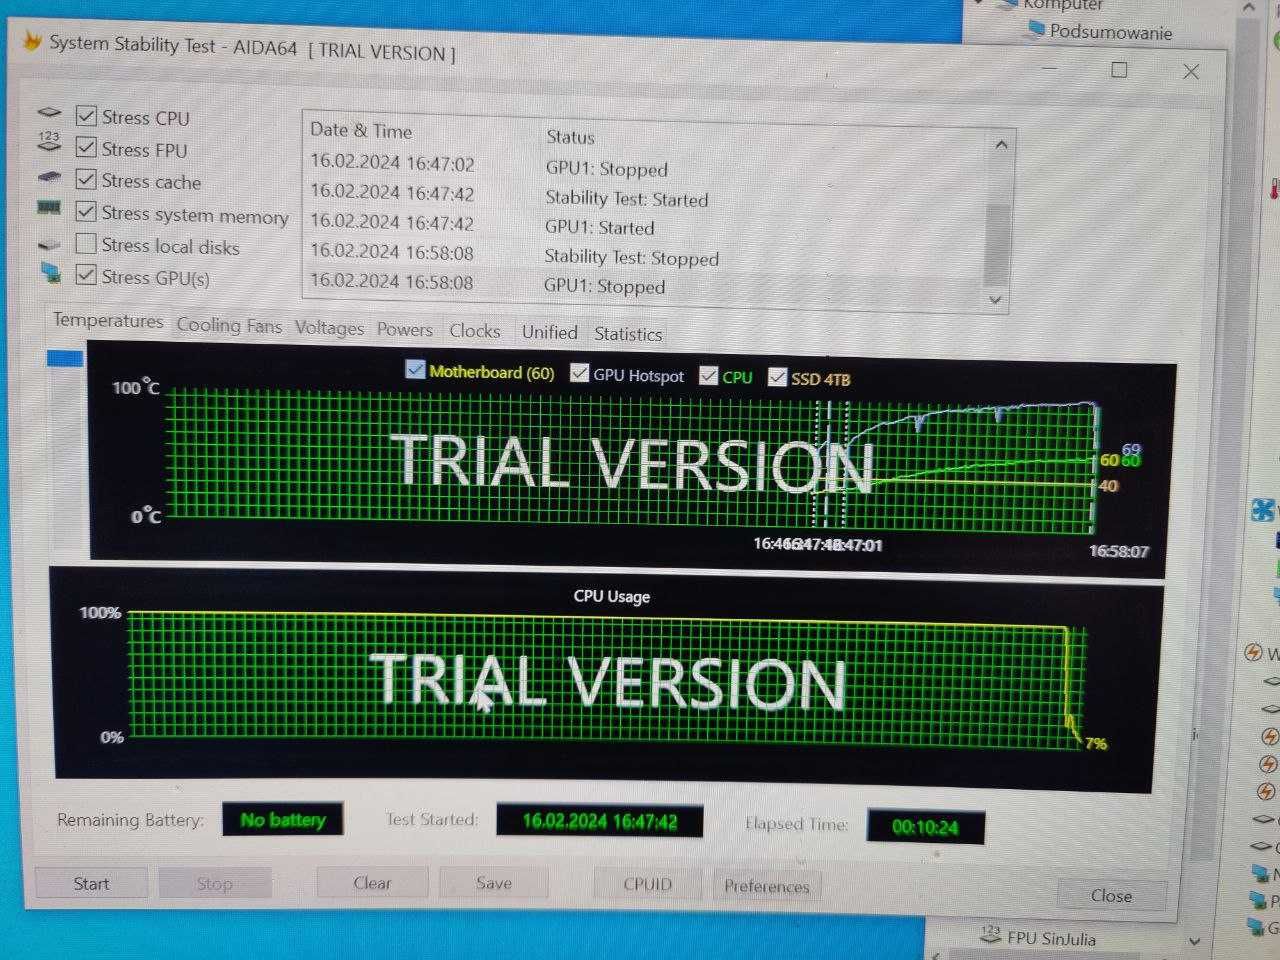This screenshot has width=1280, height=960.
Task: Open the Voltages tab
Action: click(329, 328)
